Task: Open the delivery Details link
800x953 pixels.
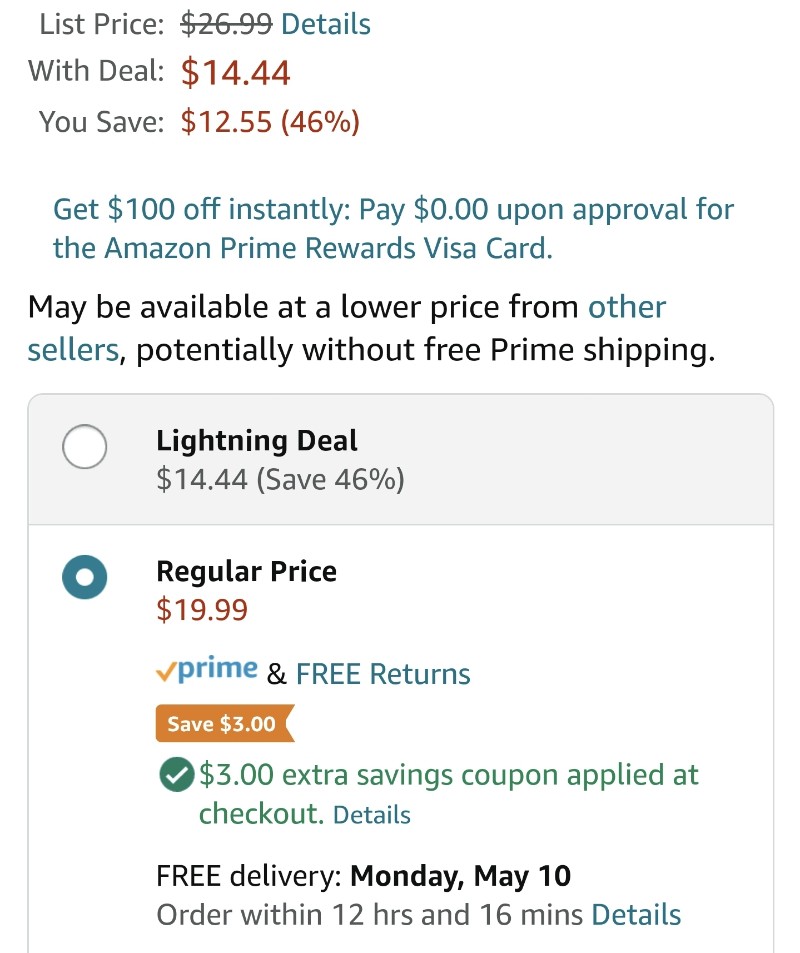Action: point(636,915)
